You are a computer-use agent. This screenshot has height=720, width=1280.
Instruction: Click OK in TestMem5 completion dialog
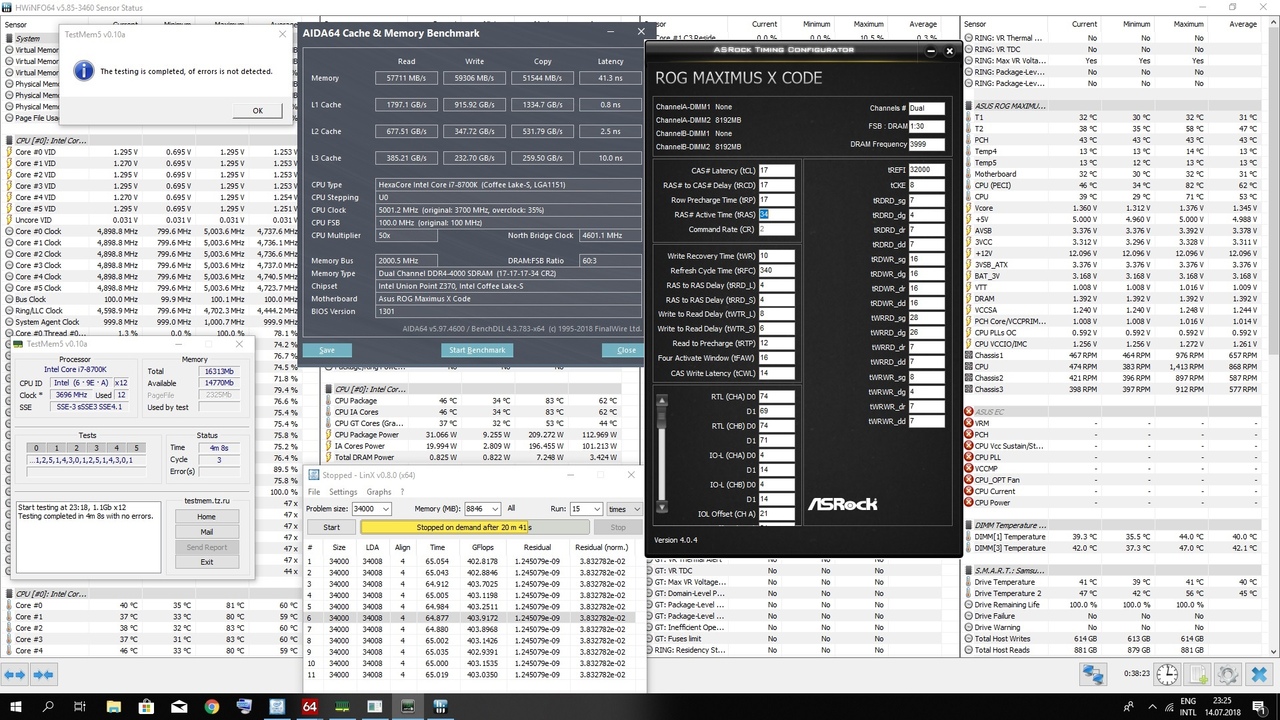[x=257, y=111]
